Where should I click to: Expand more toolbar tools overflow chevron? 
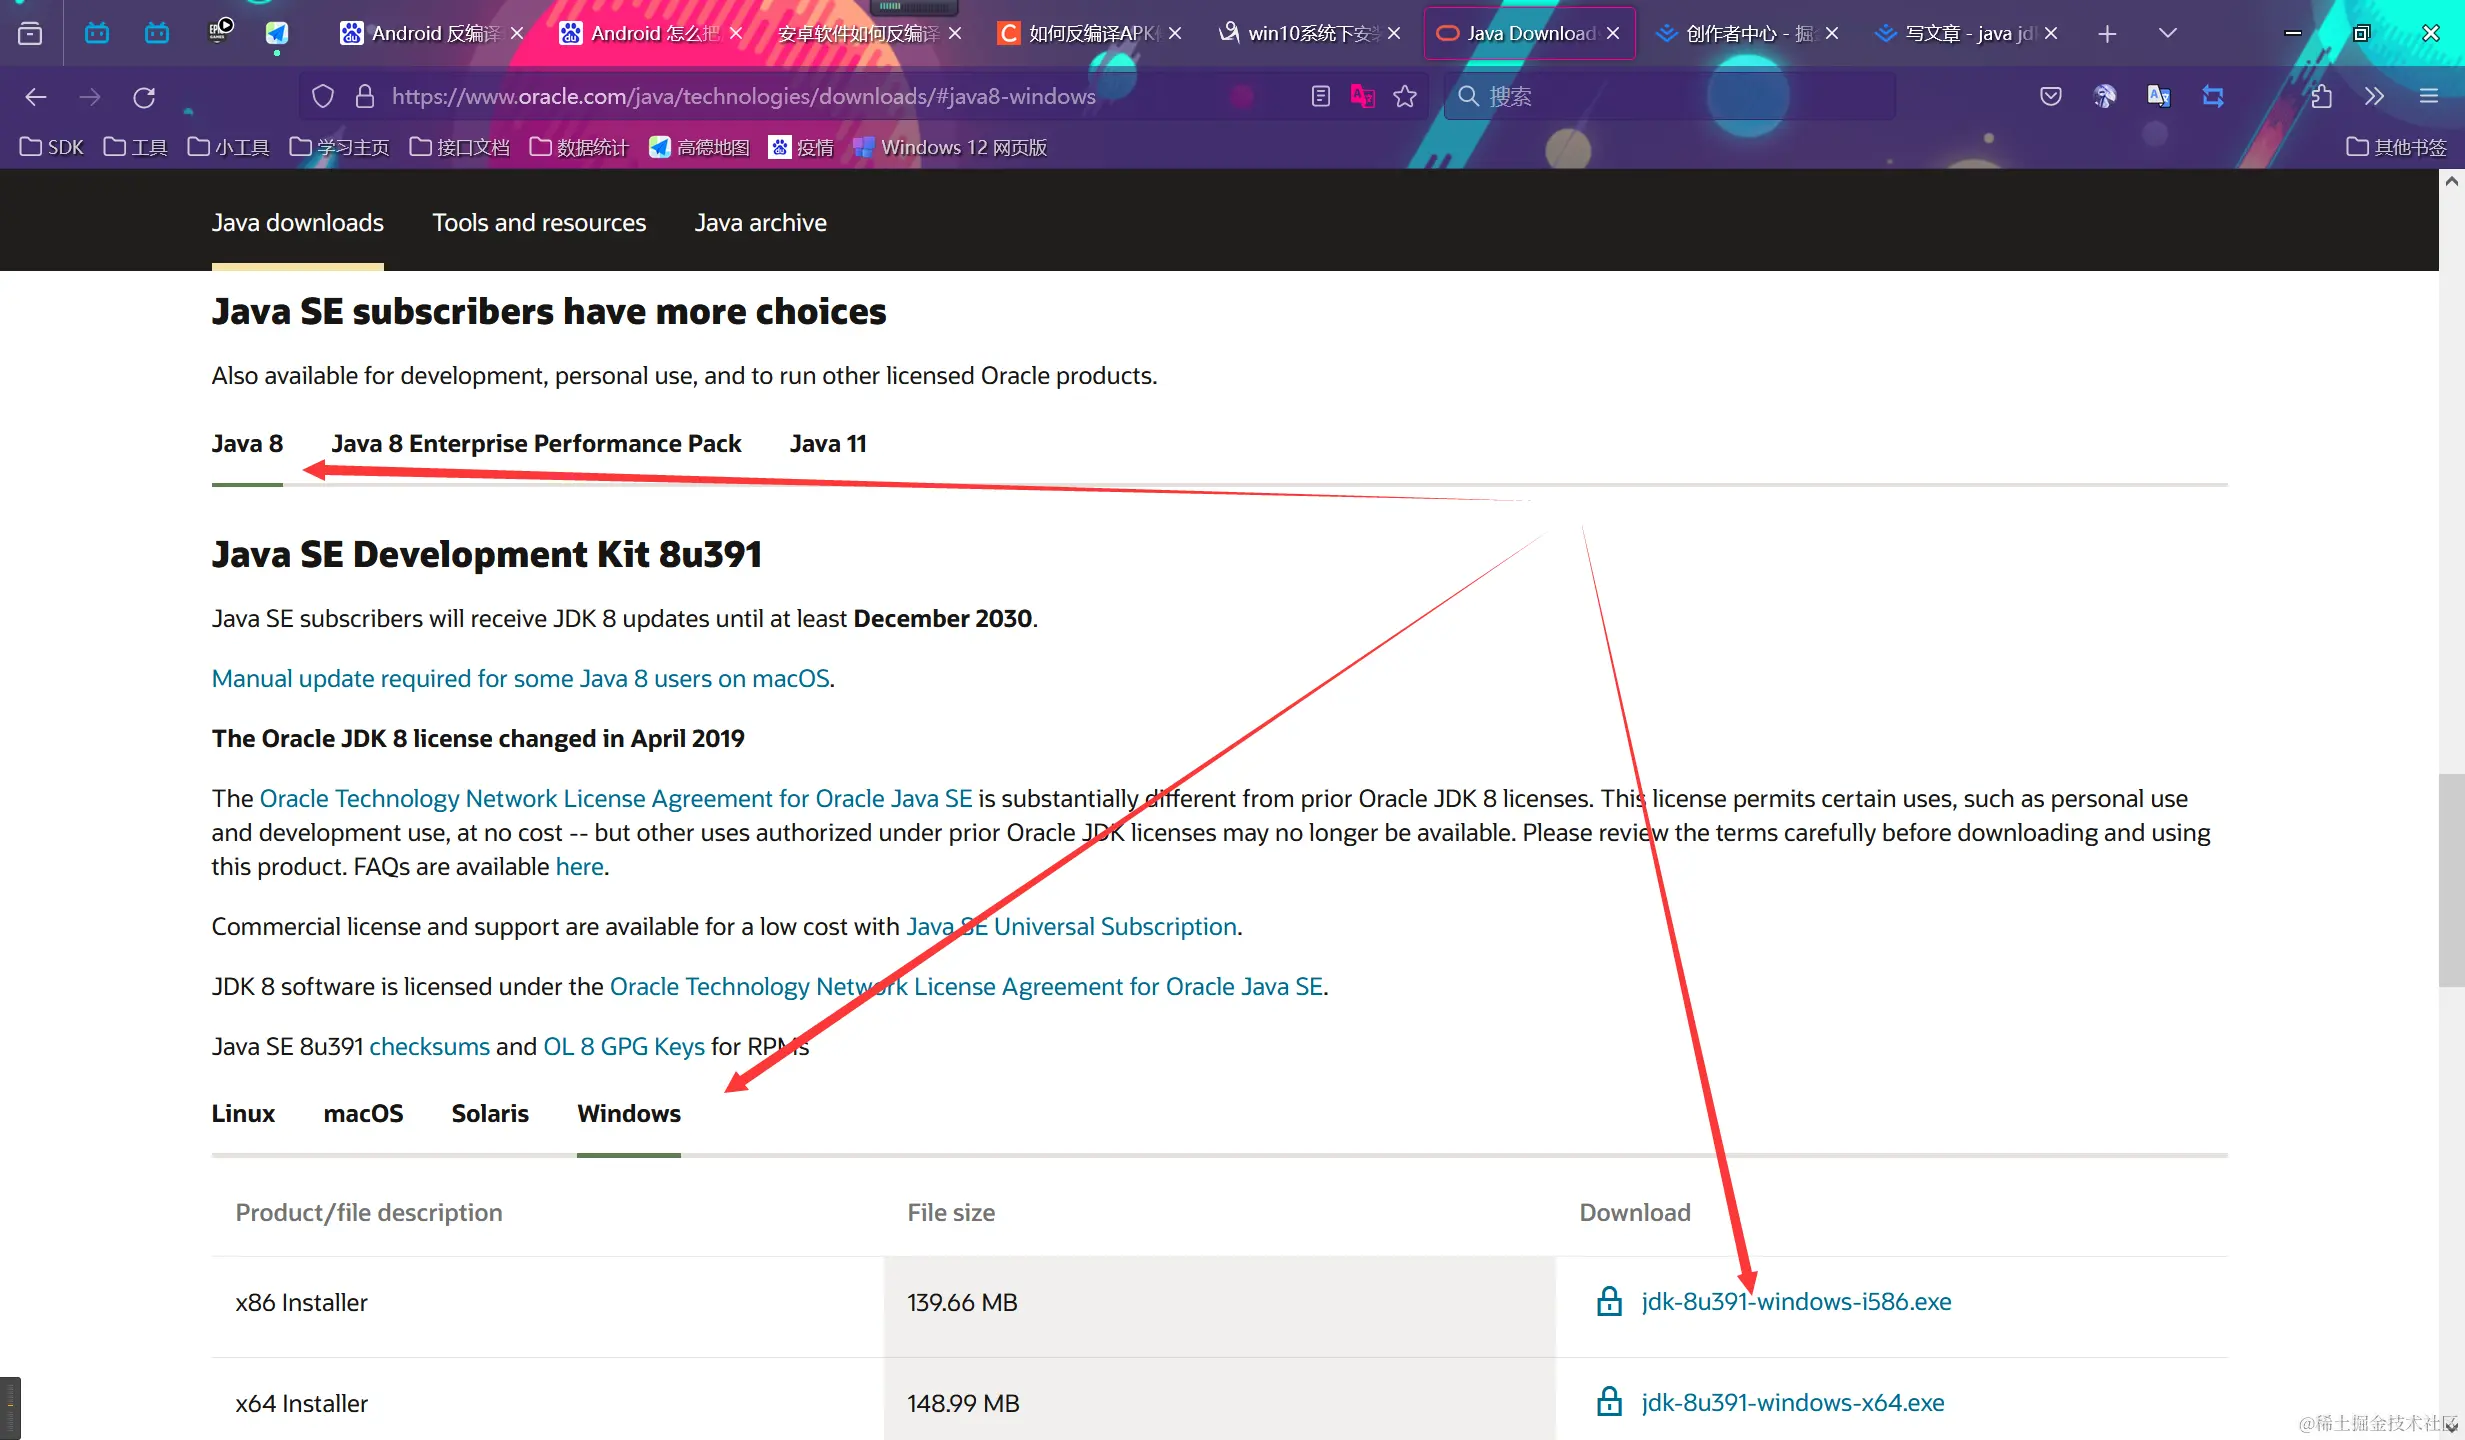click(2374, 97)
